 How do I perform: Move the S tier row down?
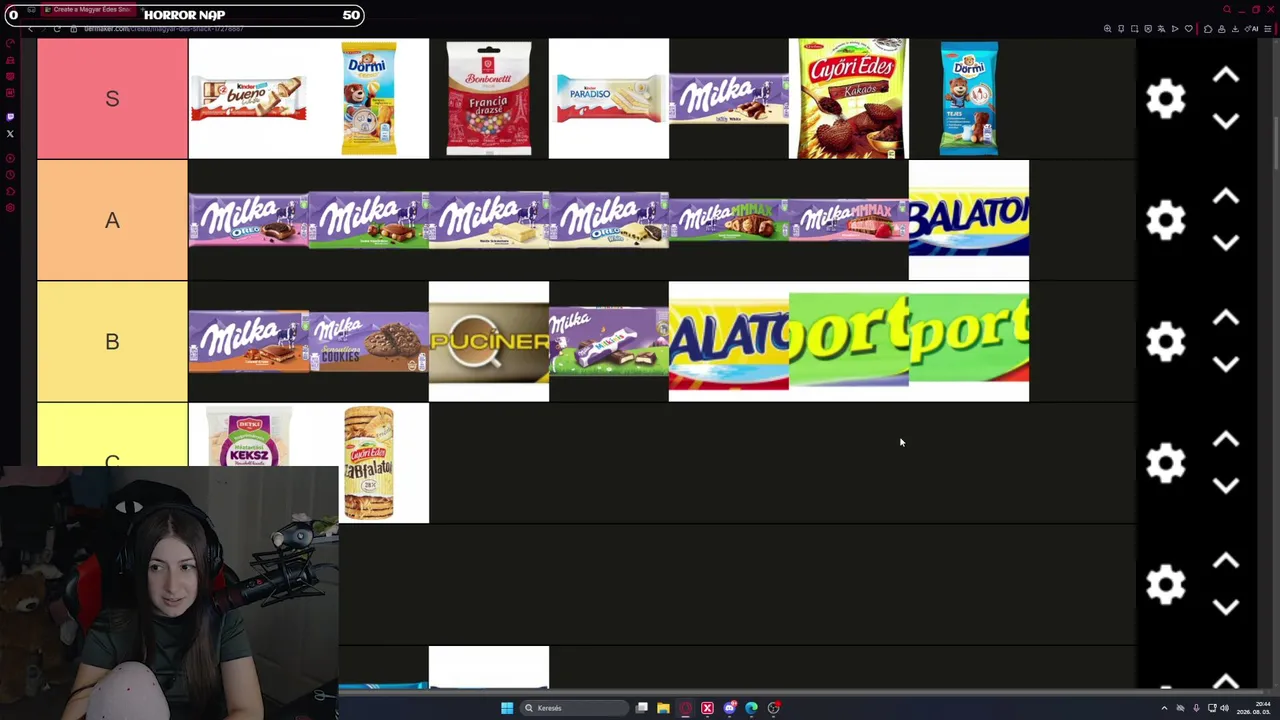pyautogui.click(x=1226, y=121)
